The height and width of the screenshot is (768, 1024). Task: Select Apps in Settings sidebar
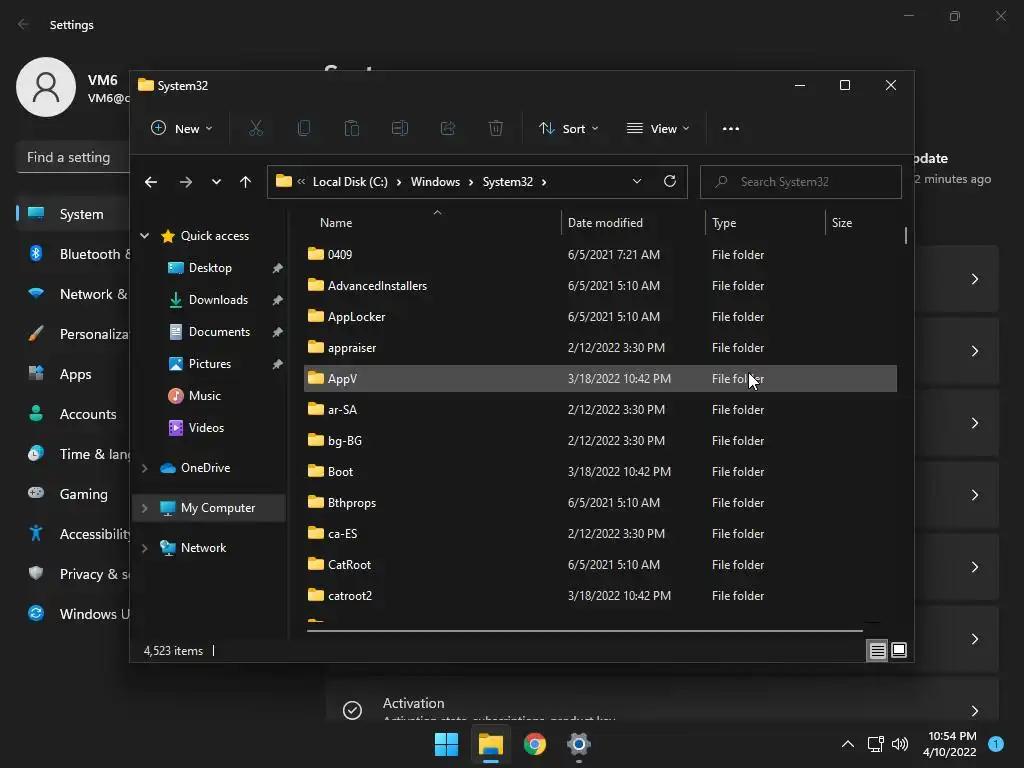tap(73, 374)
